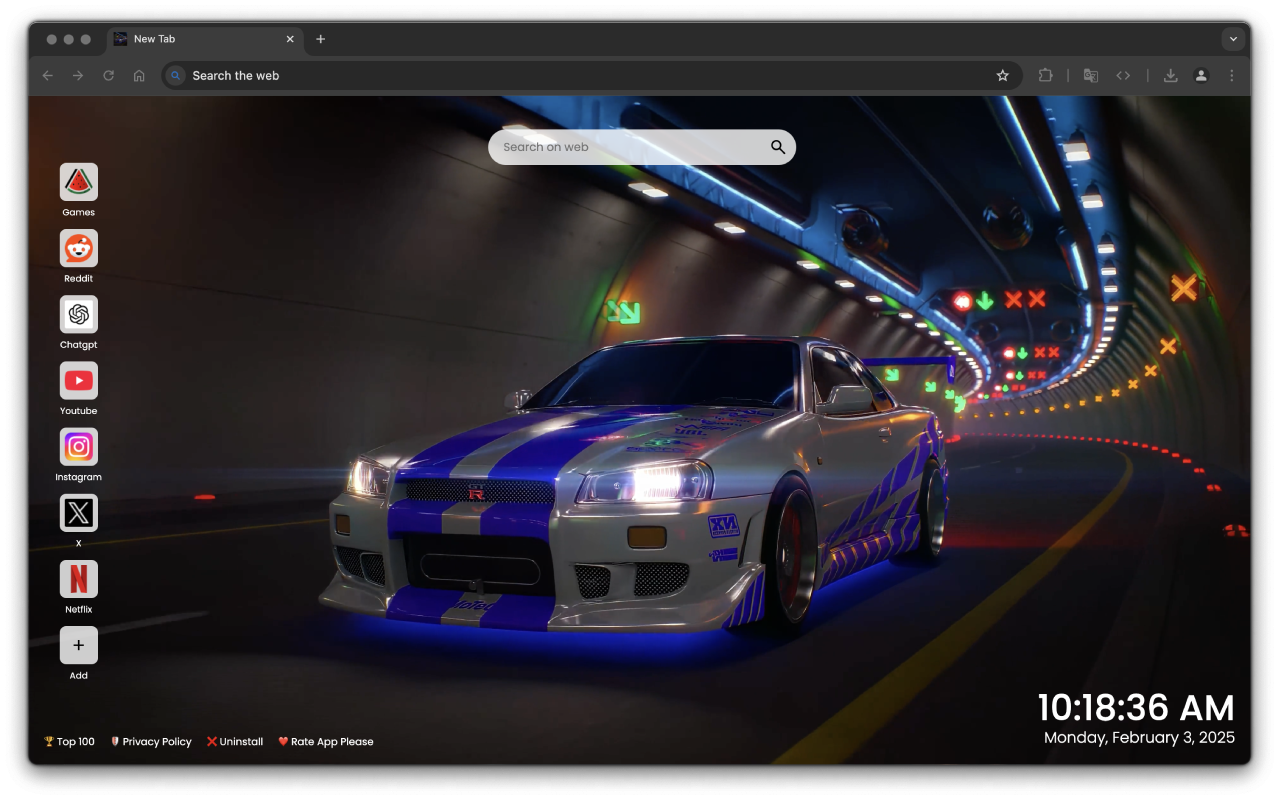Viewport: 1280px width, 800px height.
Task: Bookmark this page with the star icon
Action: click(1002, 75)
